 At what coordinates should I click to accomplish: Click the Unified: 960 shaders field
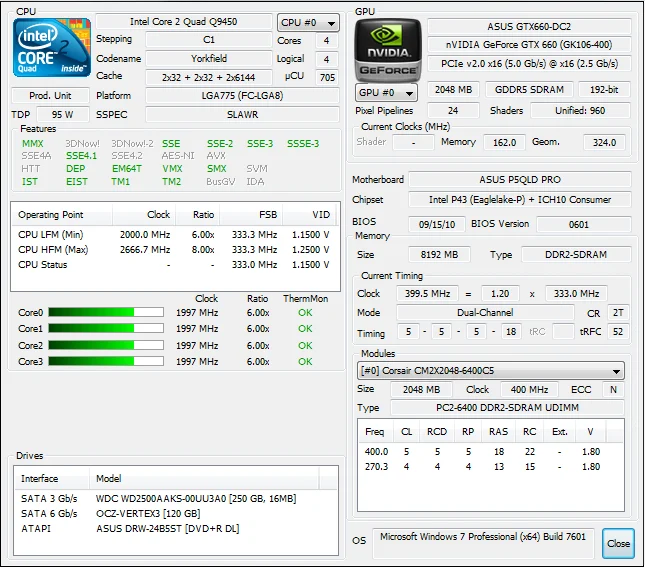[x=580, y=111]
